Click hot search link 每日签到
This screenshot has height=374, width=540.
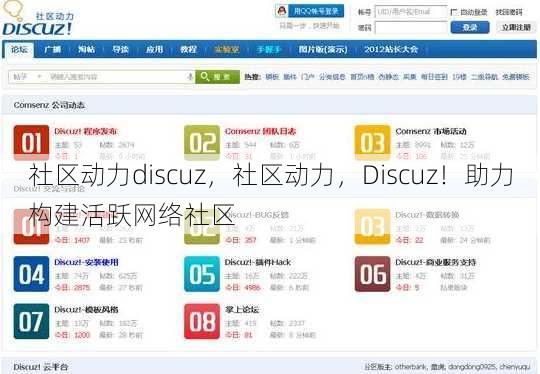point(434,77)
